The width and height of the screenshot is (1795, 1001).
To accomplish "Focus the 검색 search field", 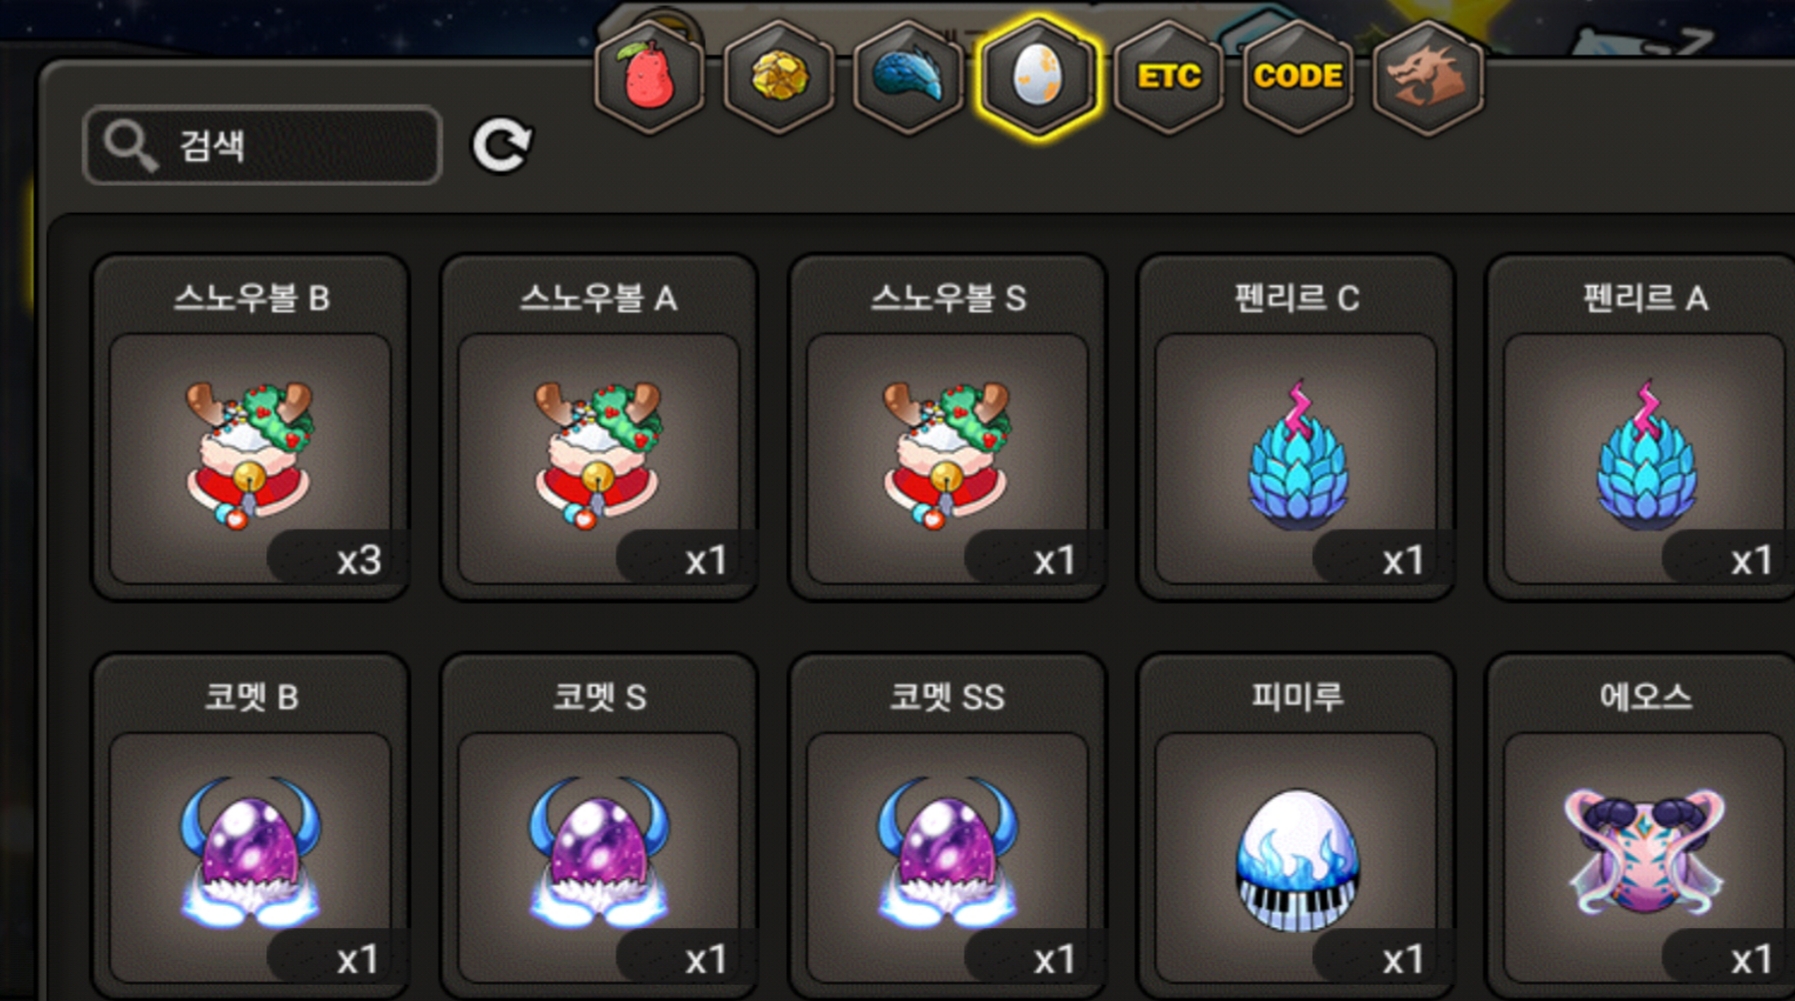I will [262, 146].
